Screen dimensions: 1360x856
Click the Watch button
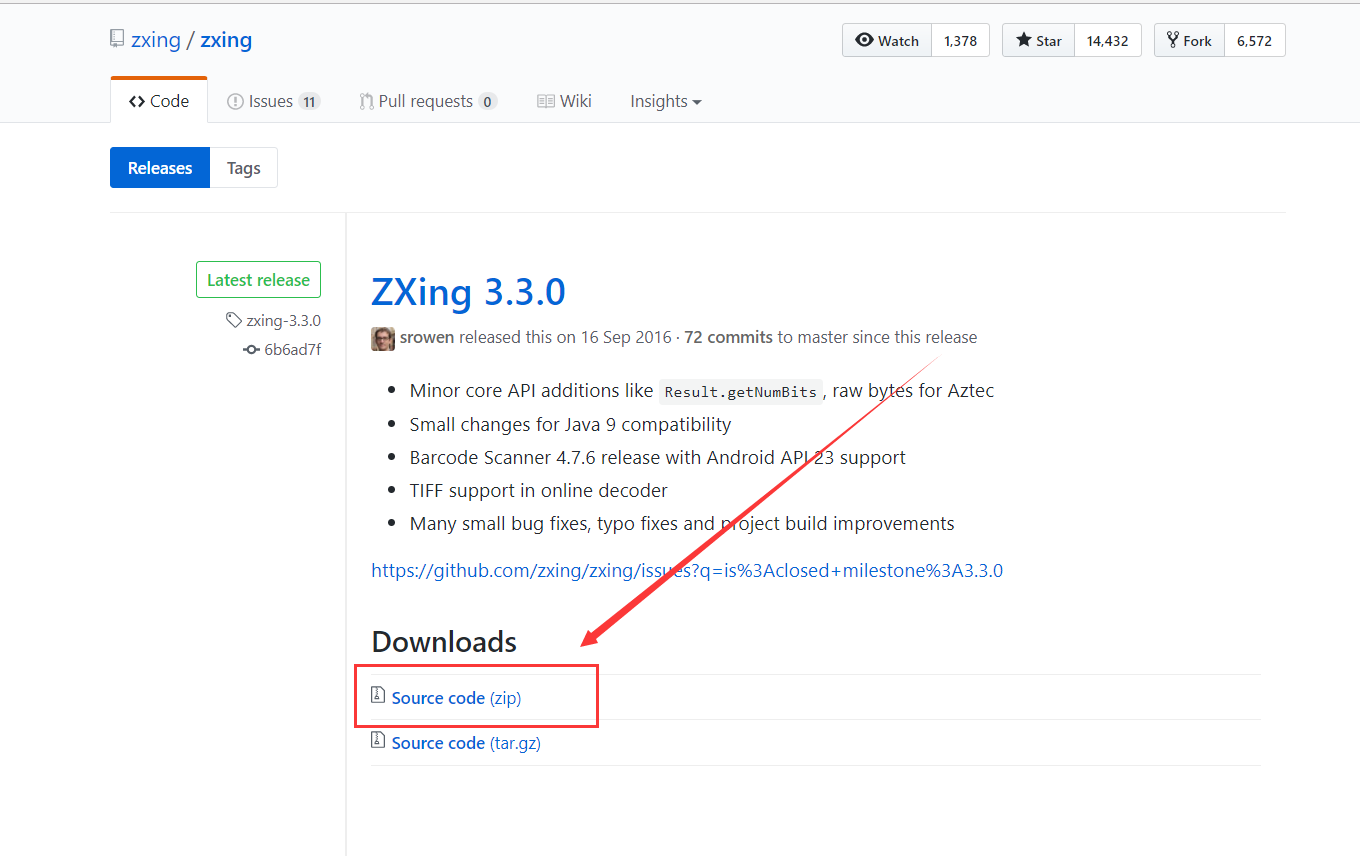(887, 41)
